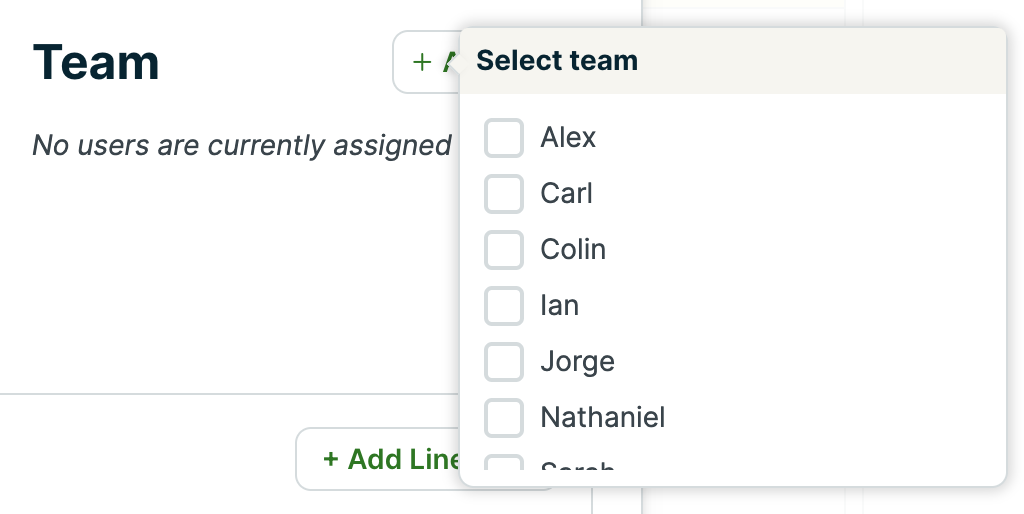
Task: Check the partially visible Sarah checkbox
Action: pyautogui.click(x=504, y=464)
